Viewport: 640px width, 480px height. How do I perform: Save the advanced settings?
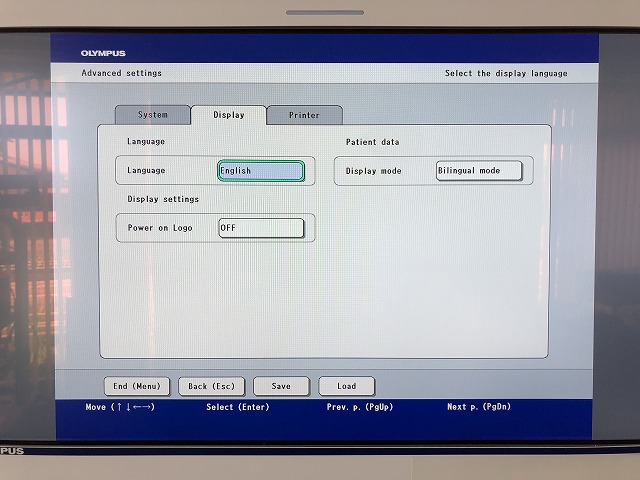[281, 386]
